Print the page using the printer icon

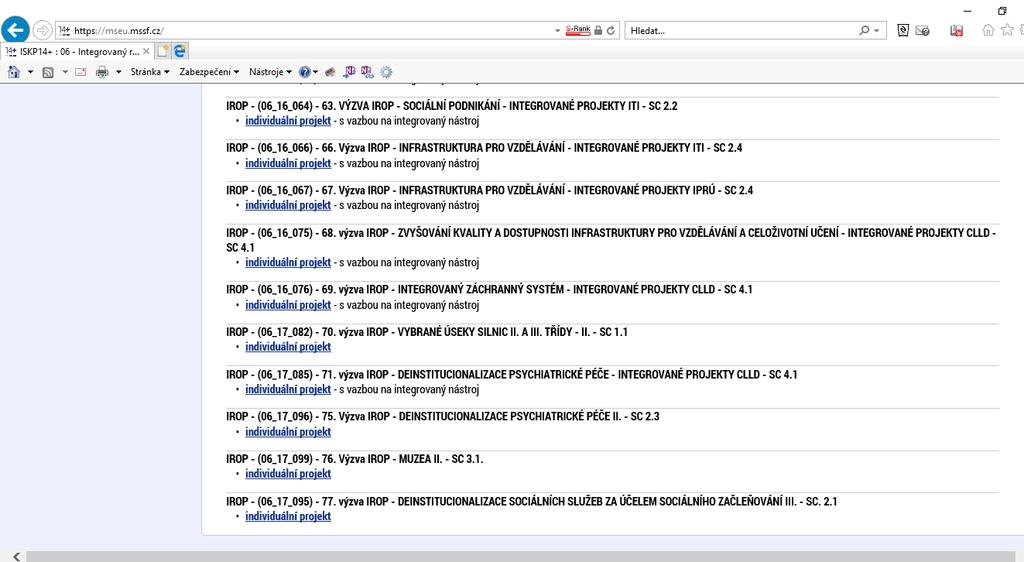102,72
